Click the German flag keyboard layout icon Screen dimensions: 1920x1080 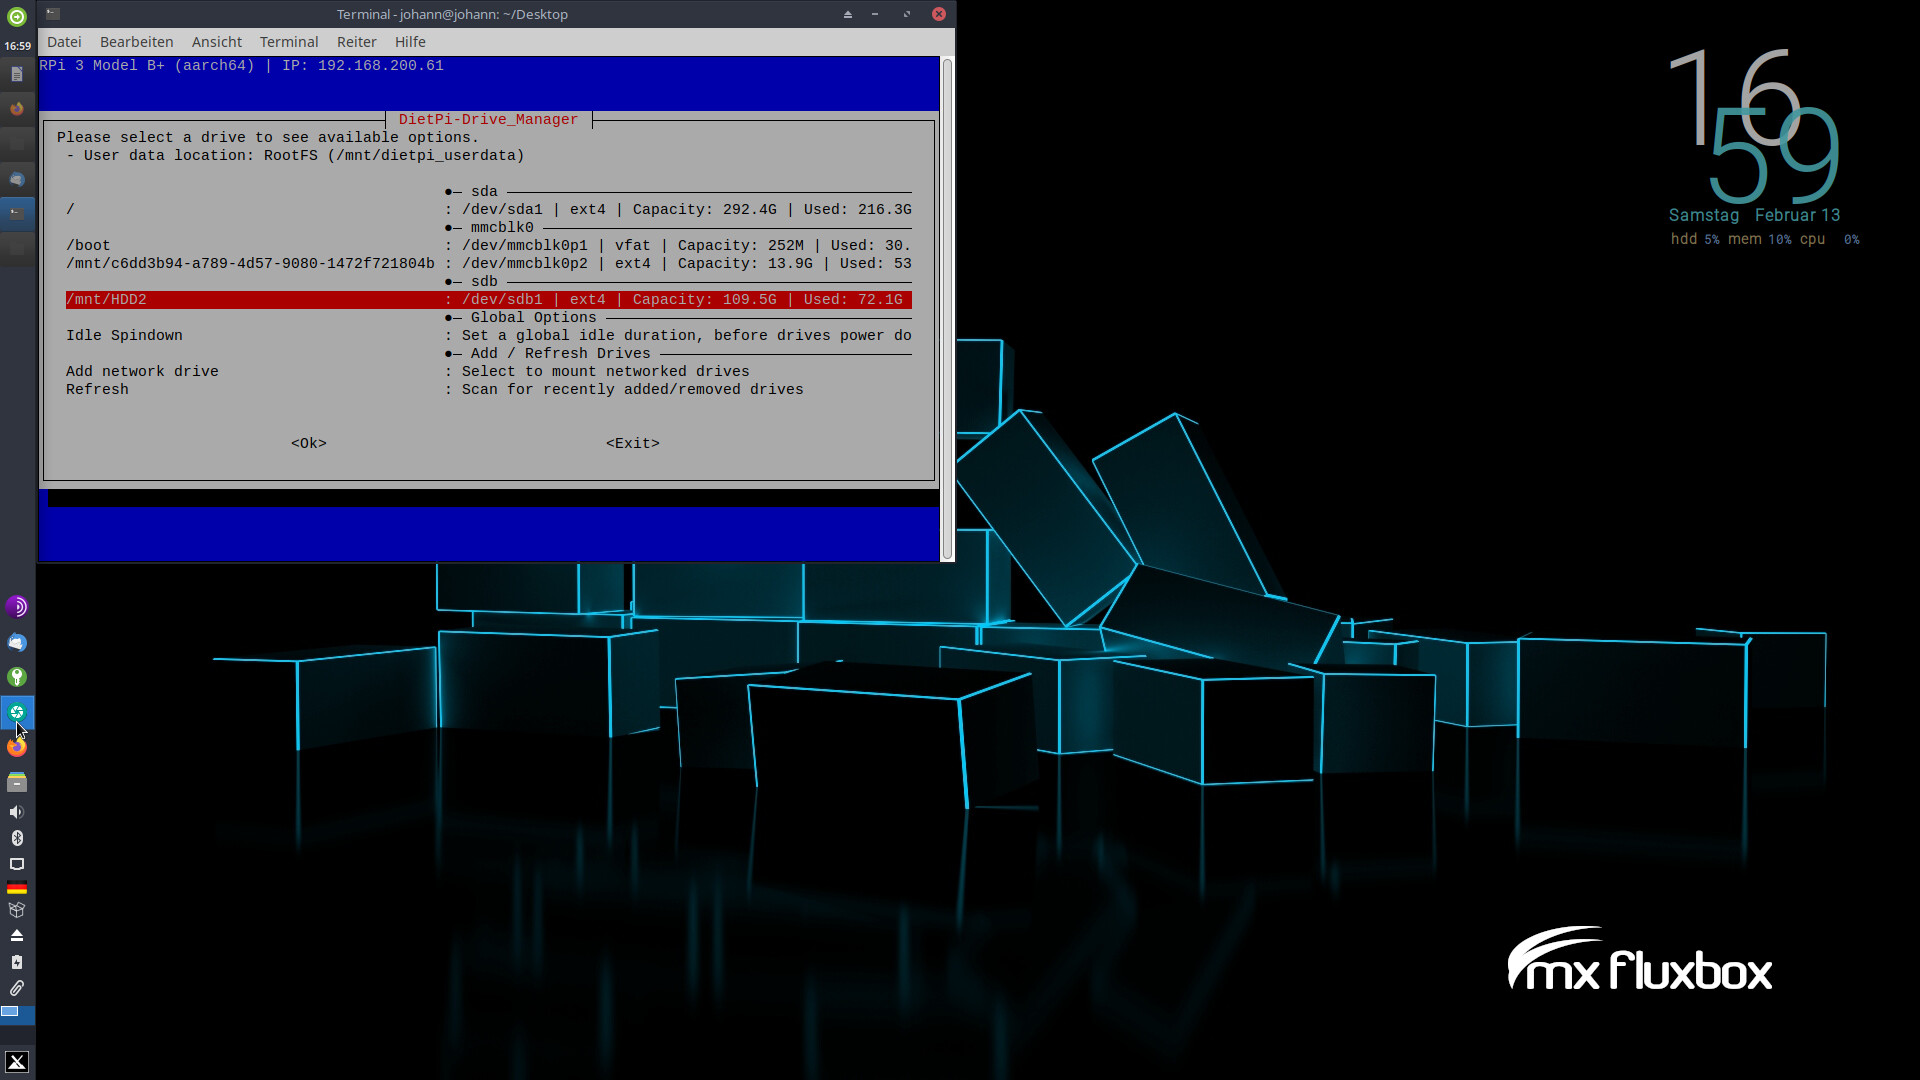click(x=17, y=887)
